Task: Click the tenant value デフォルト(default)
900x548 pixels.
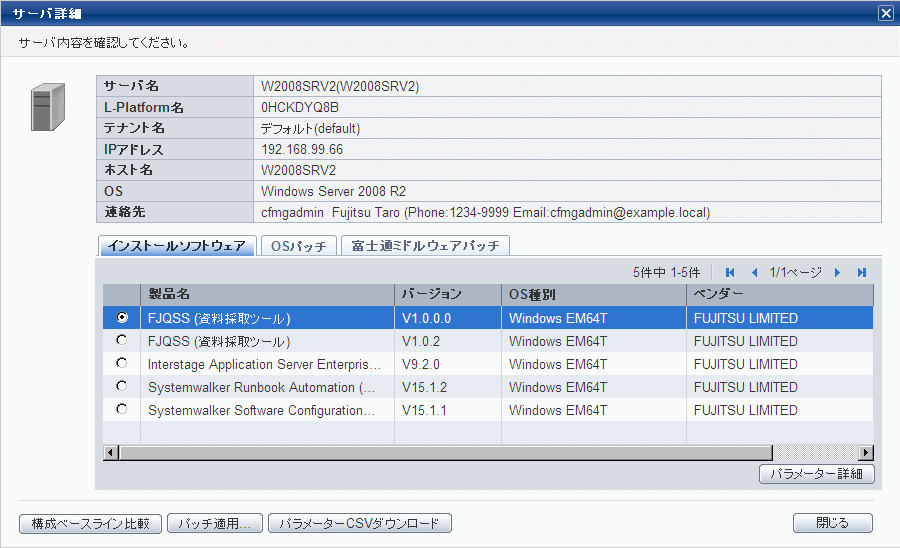Action: (x=311, y=129)
